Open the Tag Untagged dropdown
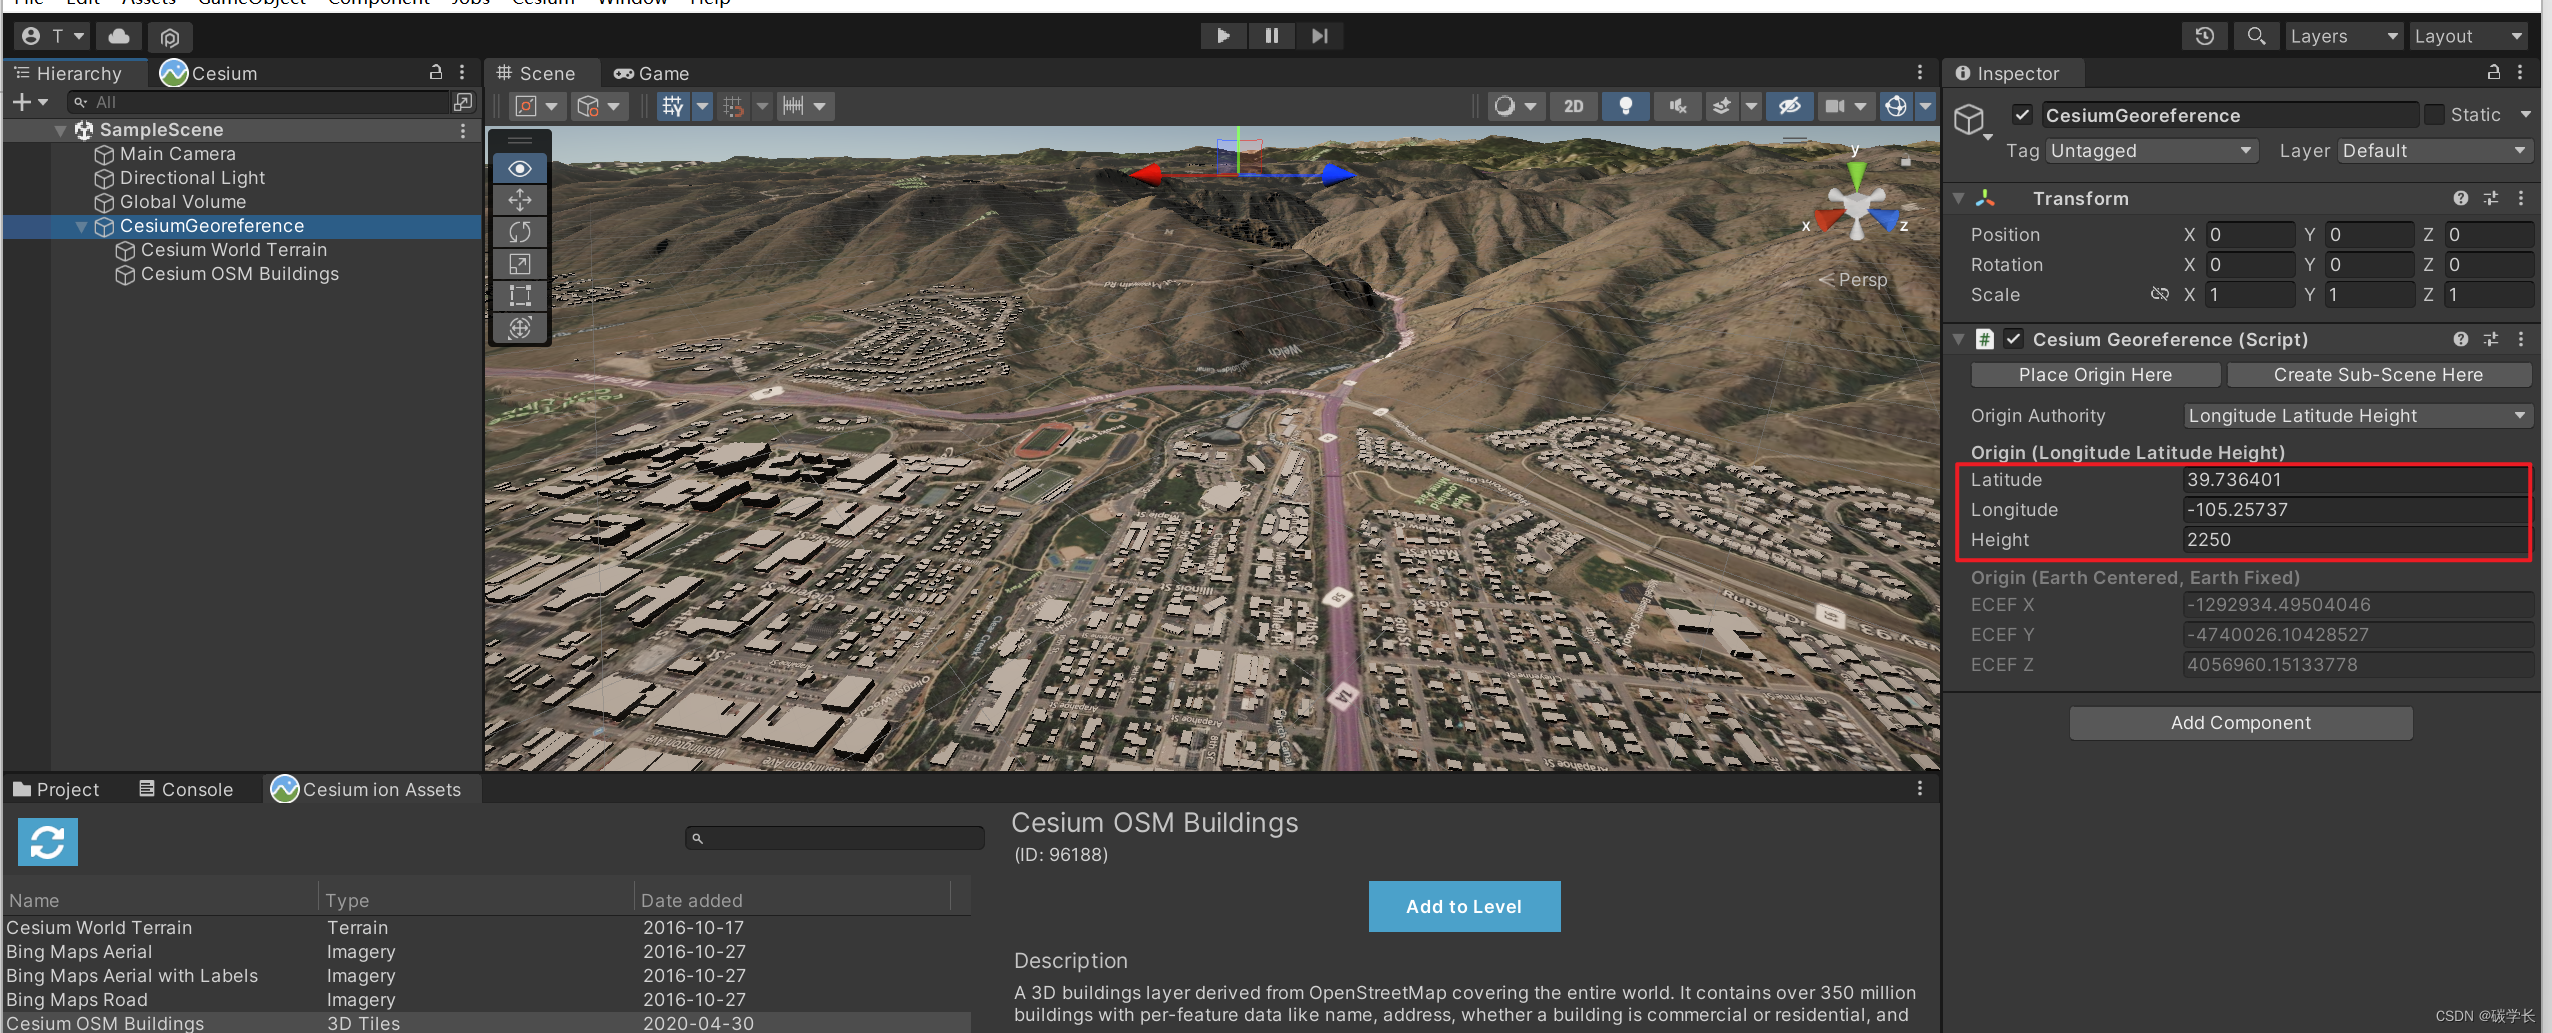Screen dimensions: 2552x1033 [2152, 151]
